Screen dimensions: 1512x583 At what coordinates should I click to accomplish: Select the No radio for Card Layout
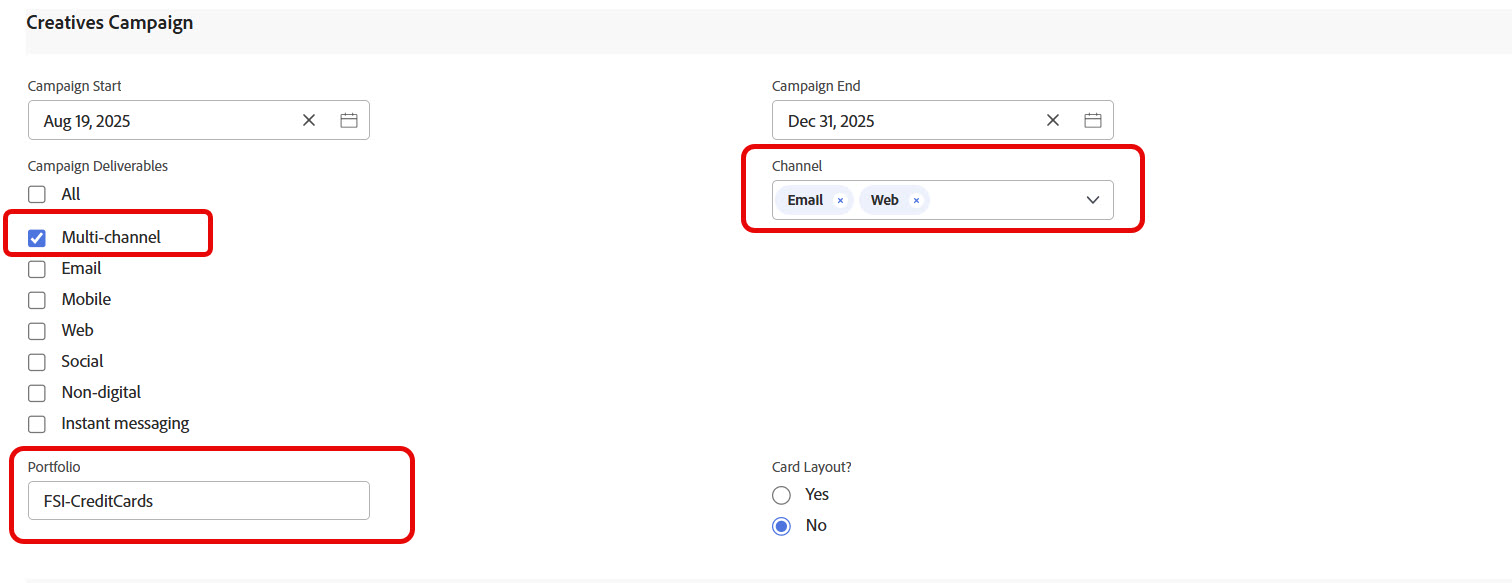coord(781,526)
